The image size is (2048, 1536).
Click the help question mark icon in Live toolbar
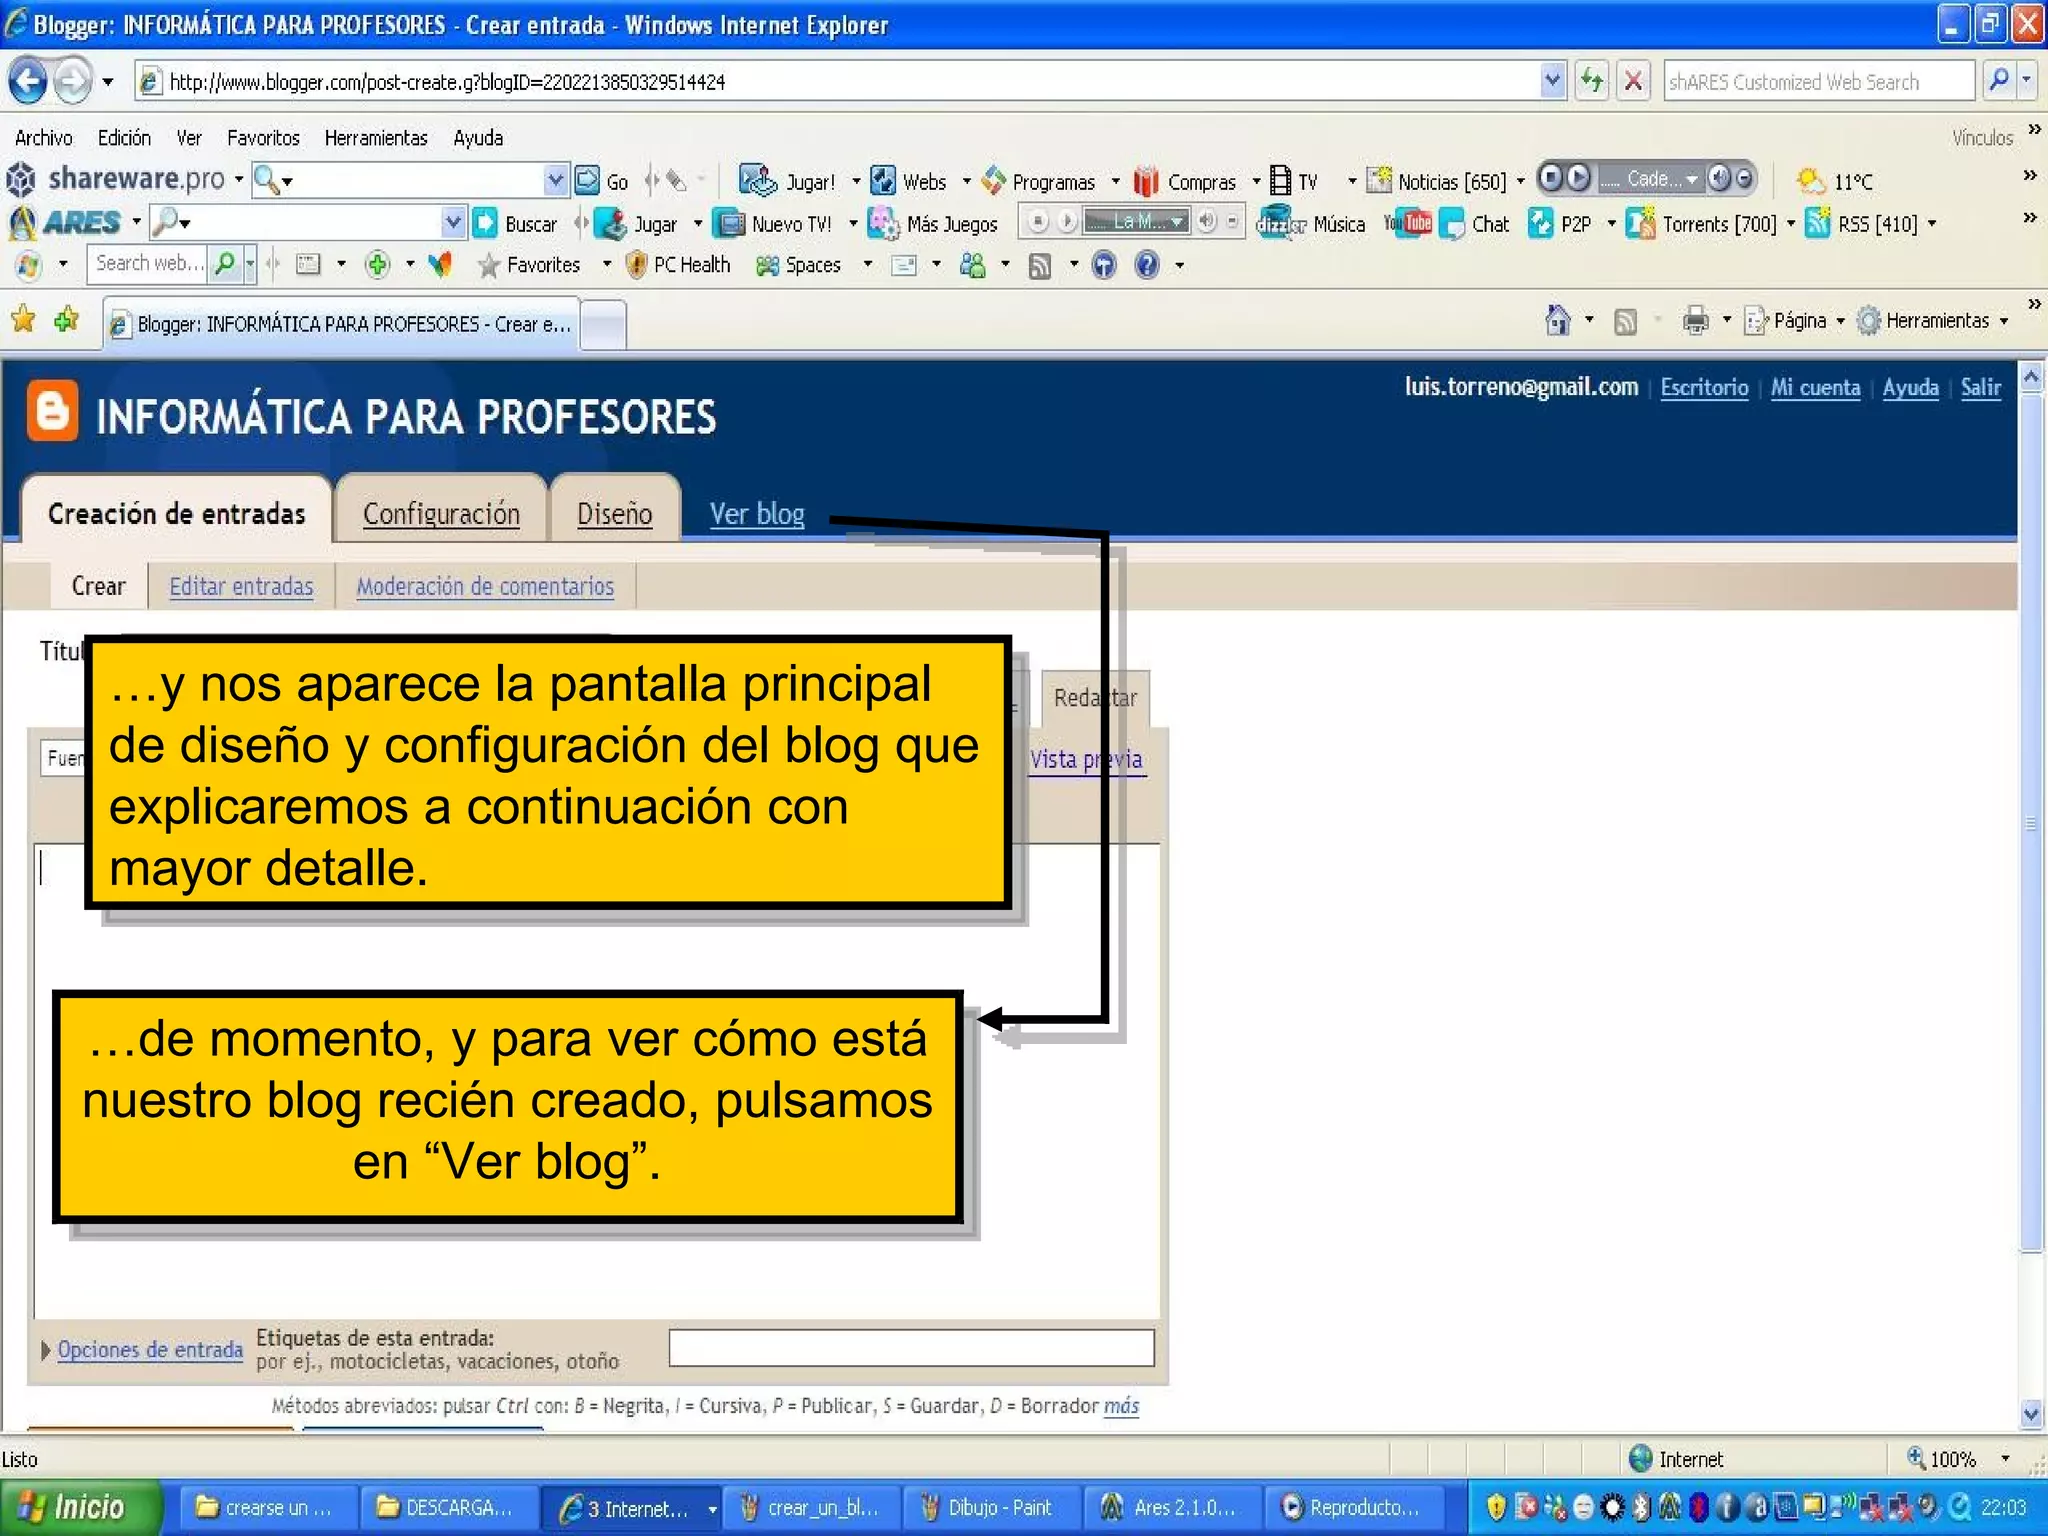[x=1147, y=265]
